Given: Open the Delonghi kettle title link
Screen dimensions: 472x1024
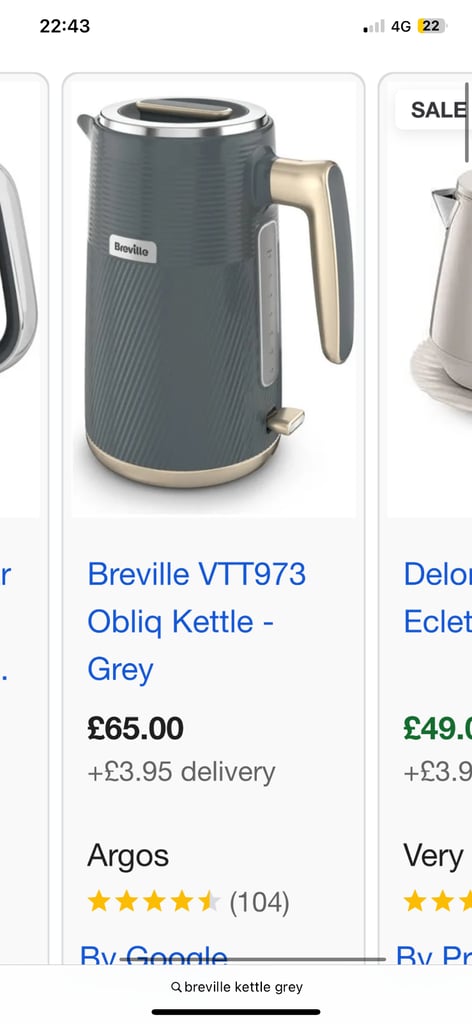Looking at the screenshot, I should pos(437,598).
